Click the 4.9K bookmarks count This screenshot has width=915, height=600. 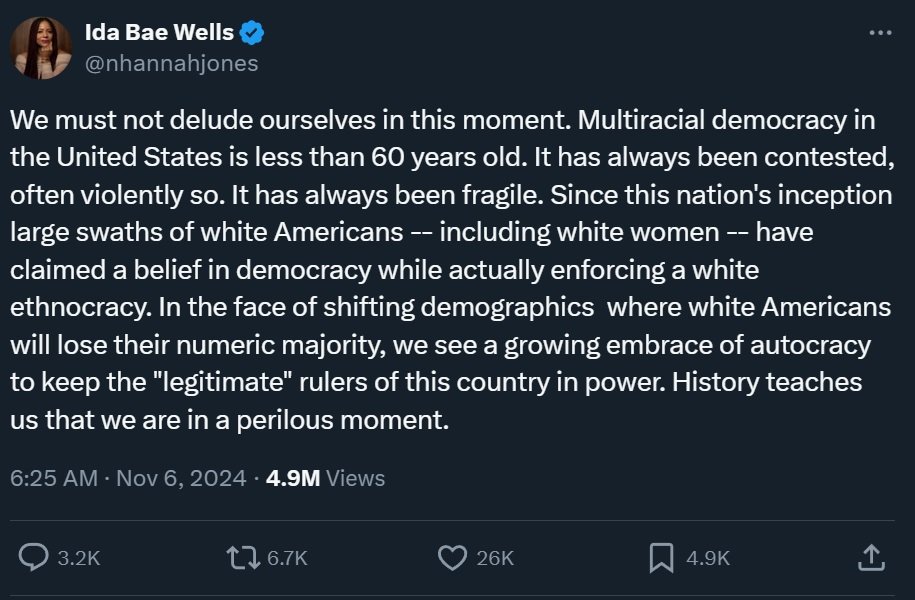click(708, 558)
